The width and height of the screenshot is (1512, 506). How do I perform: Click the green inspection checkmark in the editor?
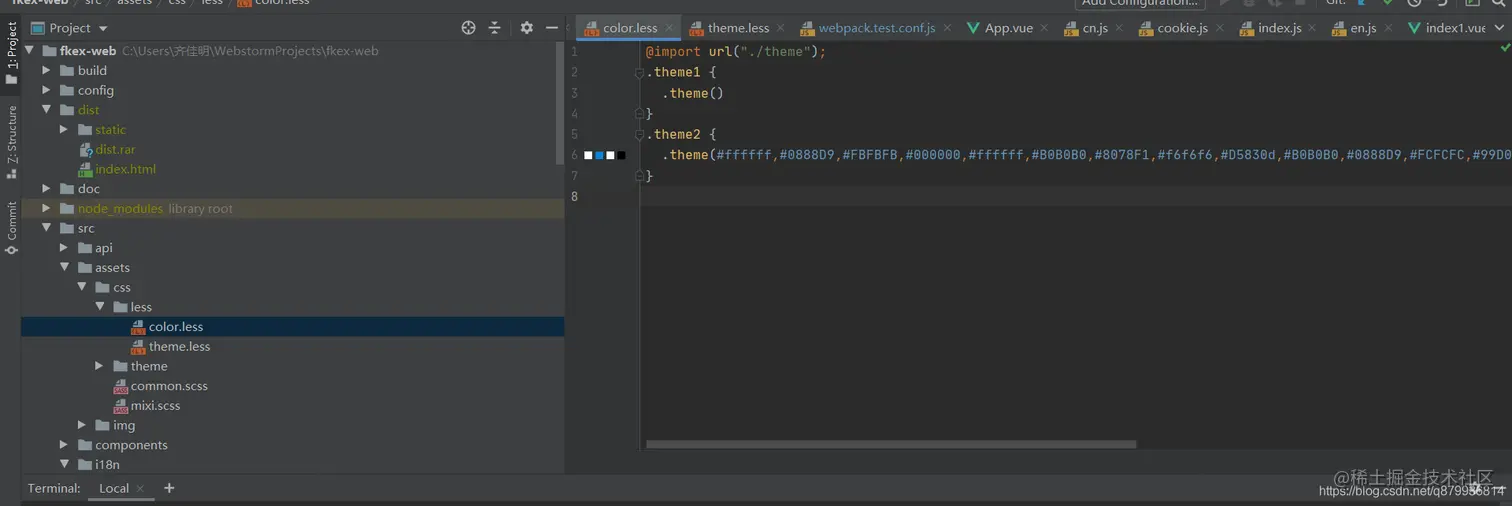[x=1504, y=48]
